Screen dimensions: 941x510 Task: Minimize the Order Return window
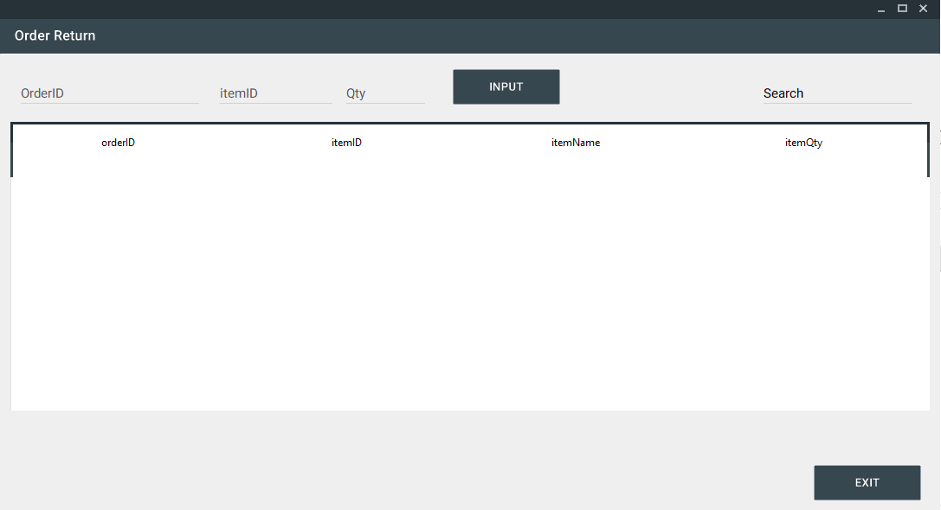point(881,9)
